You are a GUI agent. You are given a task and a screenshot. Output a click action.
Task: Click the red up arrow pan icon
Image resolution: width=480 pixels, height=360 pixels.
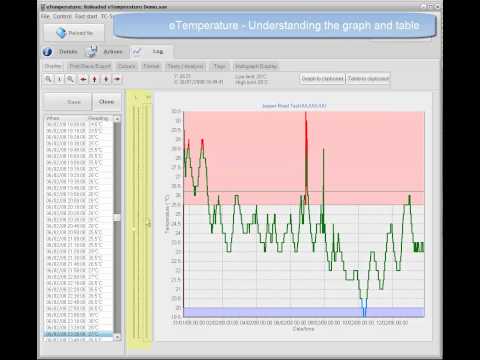95,79
